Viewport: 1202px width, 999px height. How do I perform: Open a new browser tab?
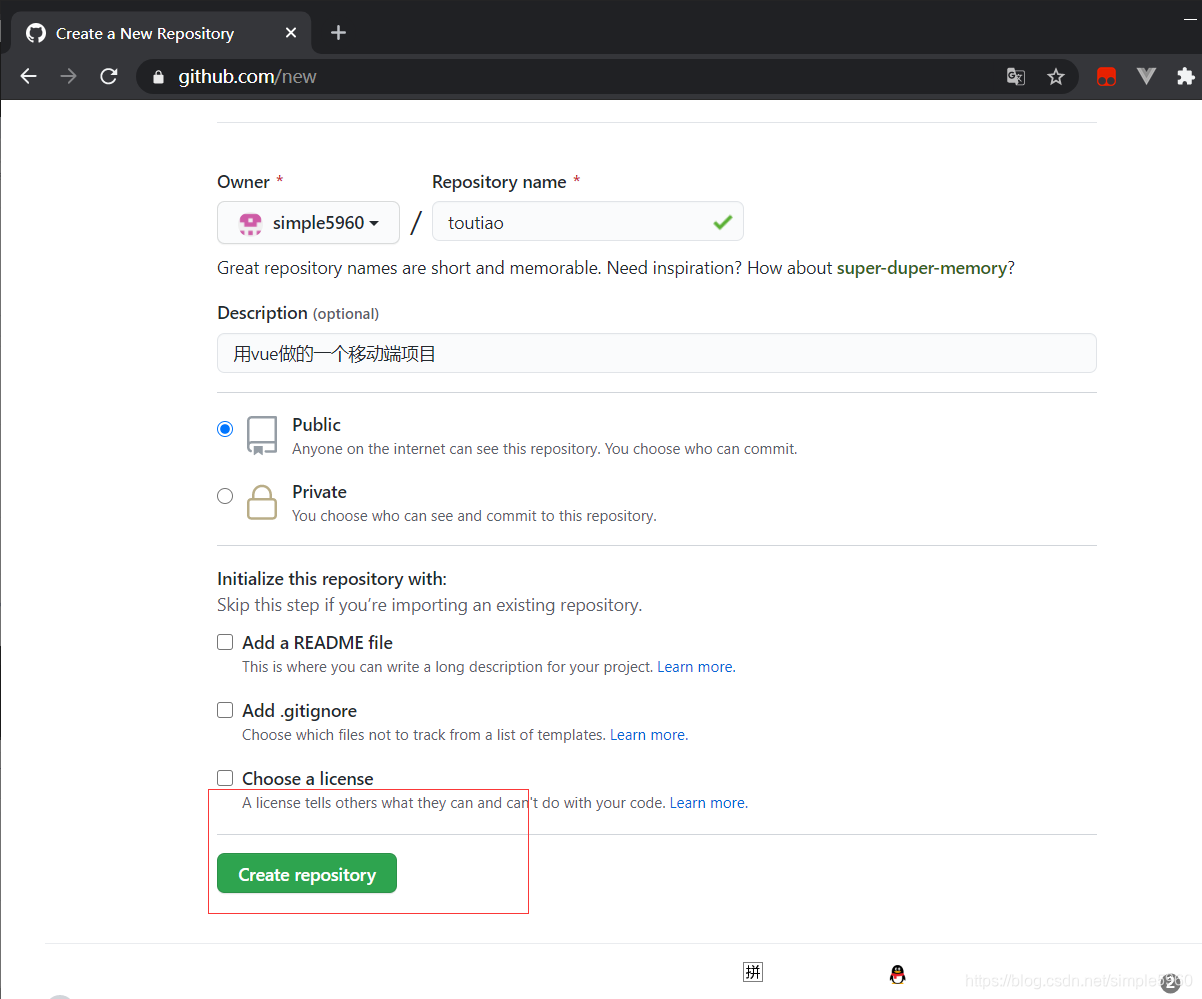338,33
